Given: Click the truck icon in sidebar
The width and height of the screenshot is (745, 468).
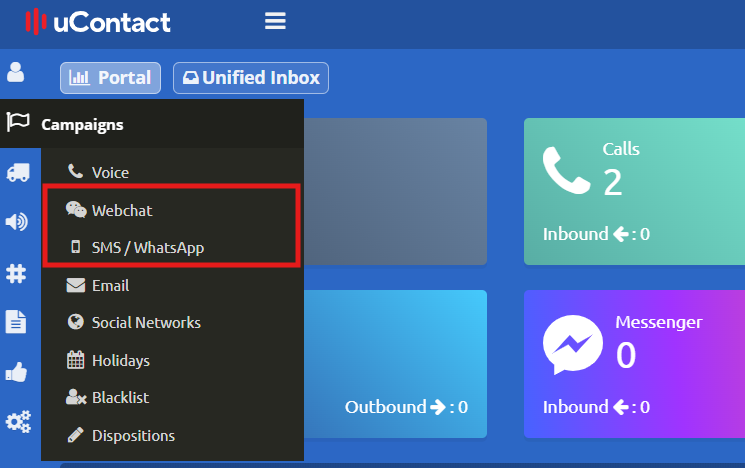Looking at the screenshot, I should 17,173.
